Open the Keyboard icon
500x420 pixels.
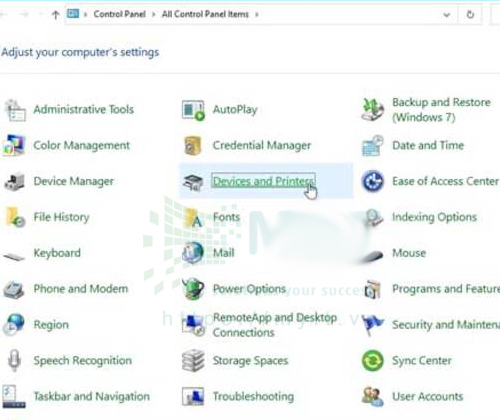click(x=14, y=256)
